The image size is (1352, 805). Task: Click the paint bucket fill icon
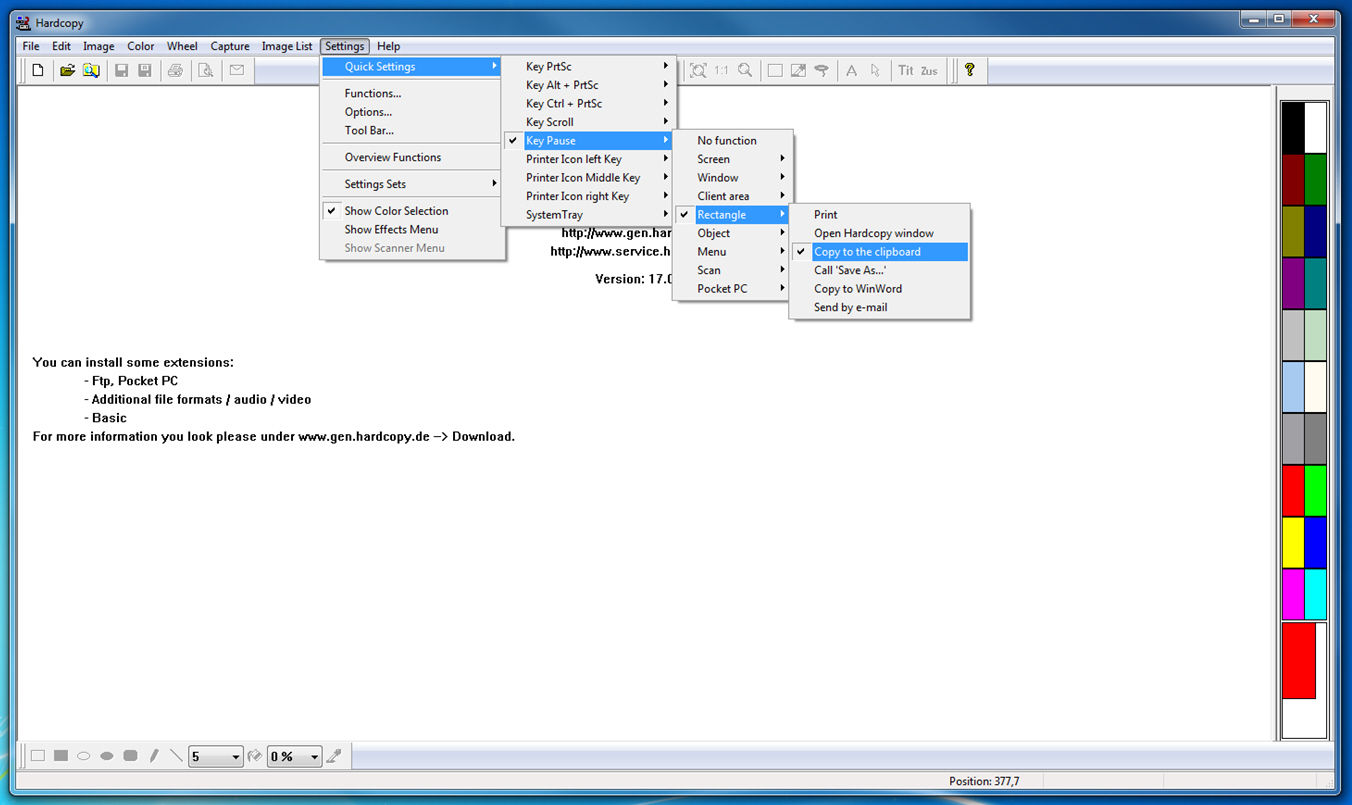[x=254, y=756]
